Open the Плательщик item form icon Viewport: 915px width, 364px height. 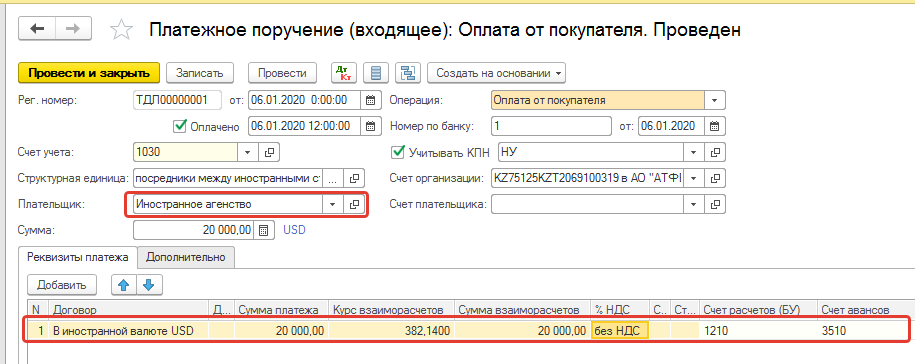[353, 204]
